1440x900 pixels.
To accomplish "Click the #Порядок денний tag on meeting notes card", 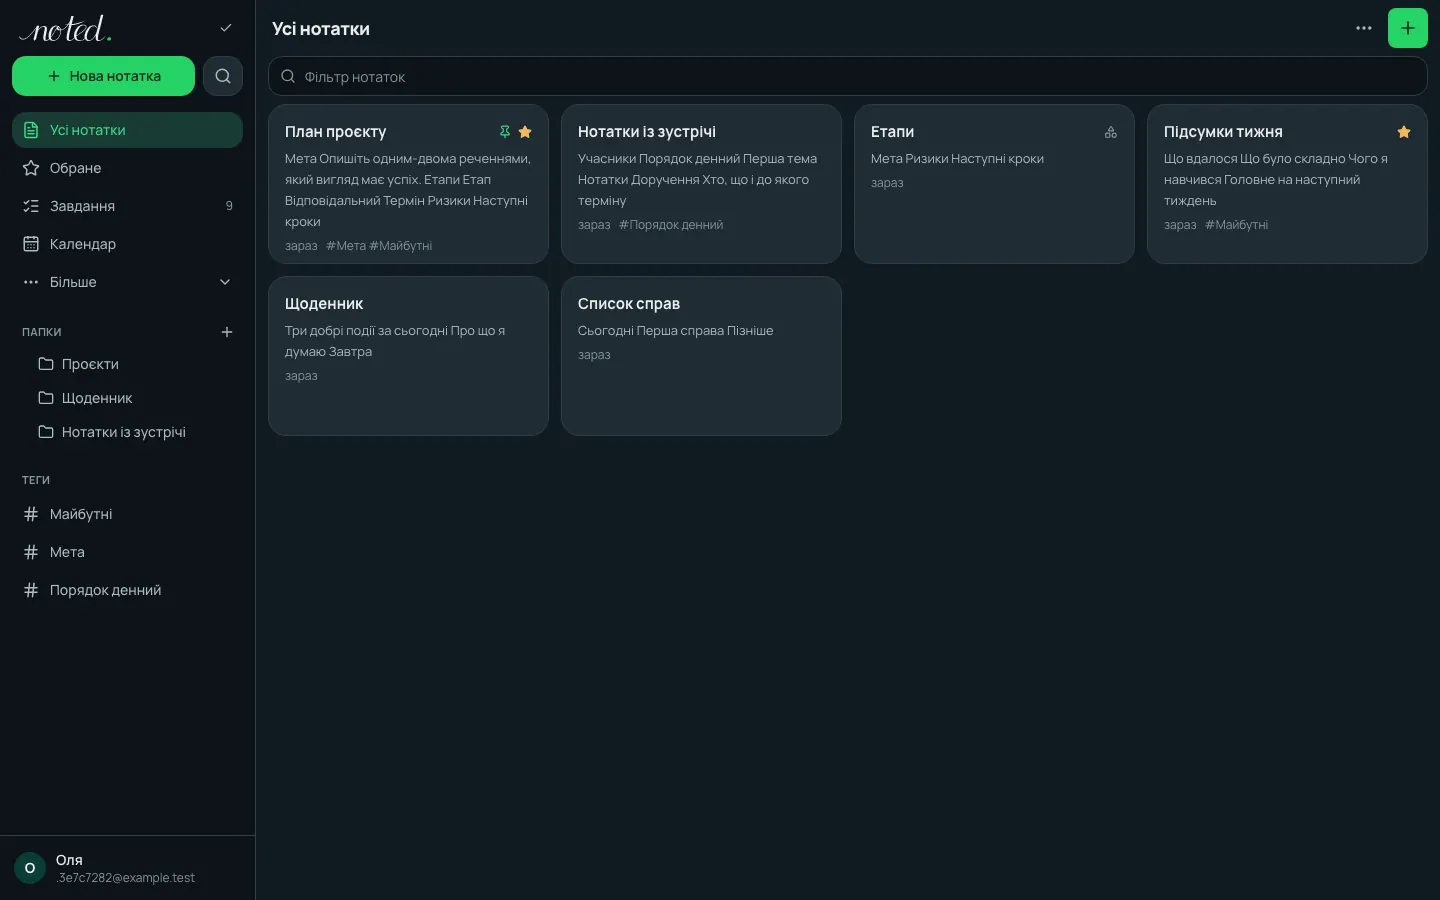I will tap(671, 225).
